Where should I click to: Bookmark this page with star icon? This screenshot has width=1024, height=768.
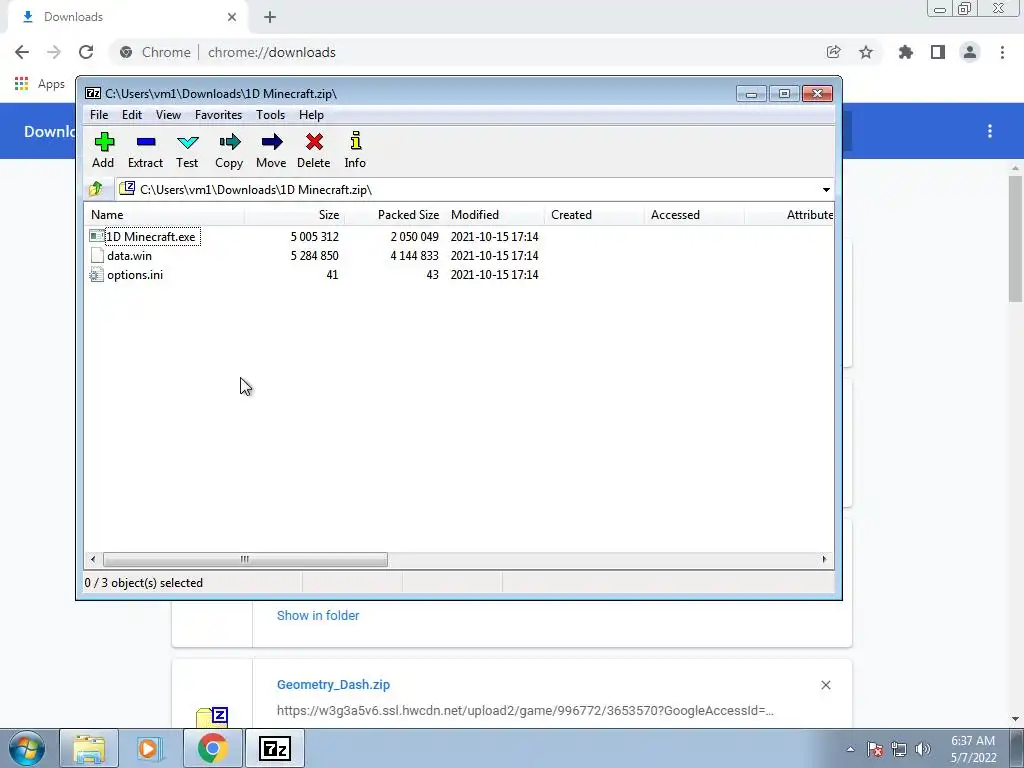point(866,52)
